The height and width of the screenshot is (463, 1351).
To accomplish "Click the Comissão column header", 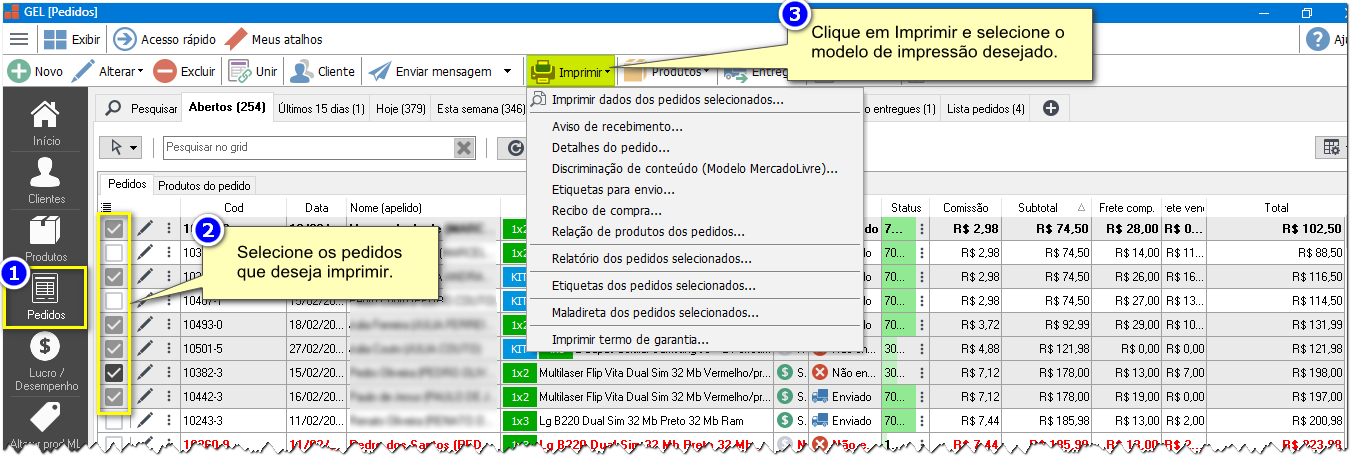I will click(965, 207).
